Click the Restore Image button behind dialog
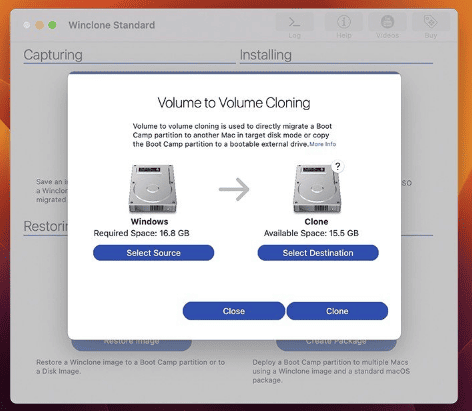Screen dimensions: 472x411 point(131,344)
